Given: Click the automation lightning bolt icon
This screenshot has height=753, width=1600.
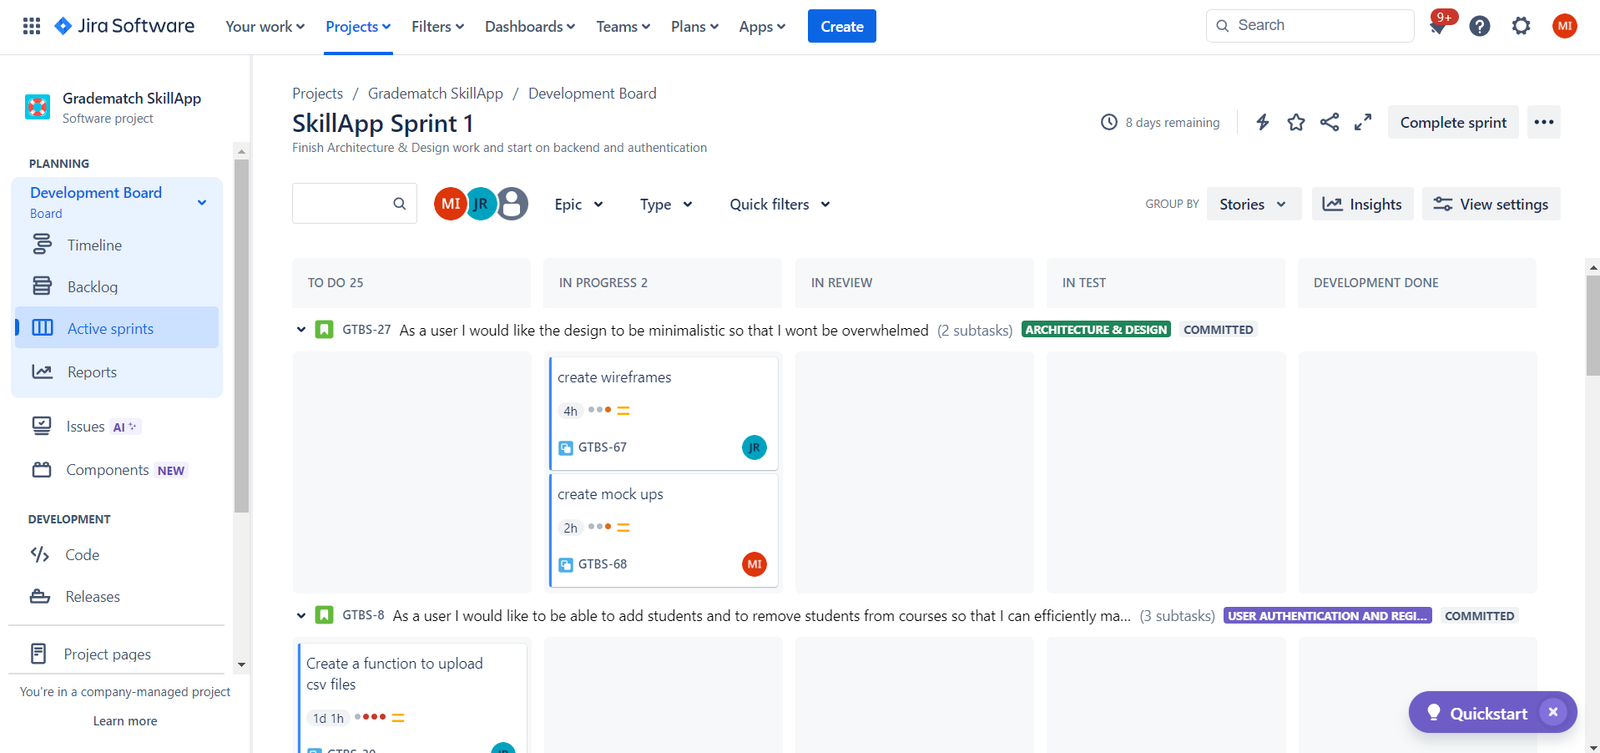Looking at the screenshot, I should (x=1263, y=122).
